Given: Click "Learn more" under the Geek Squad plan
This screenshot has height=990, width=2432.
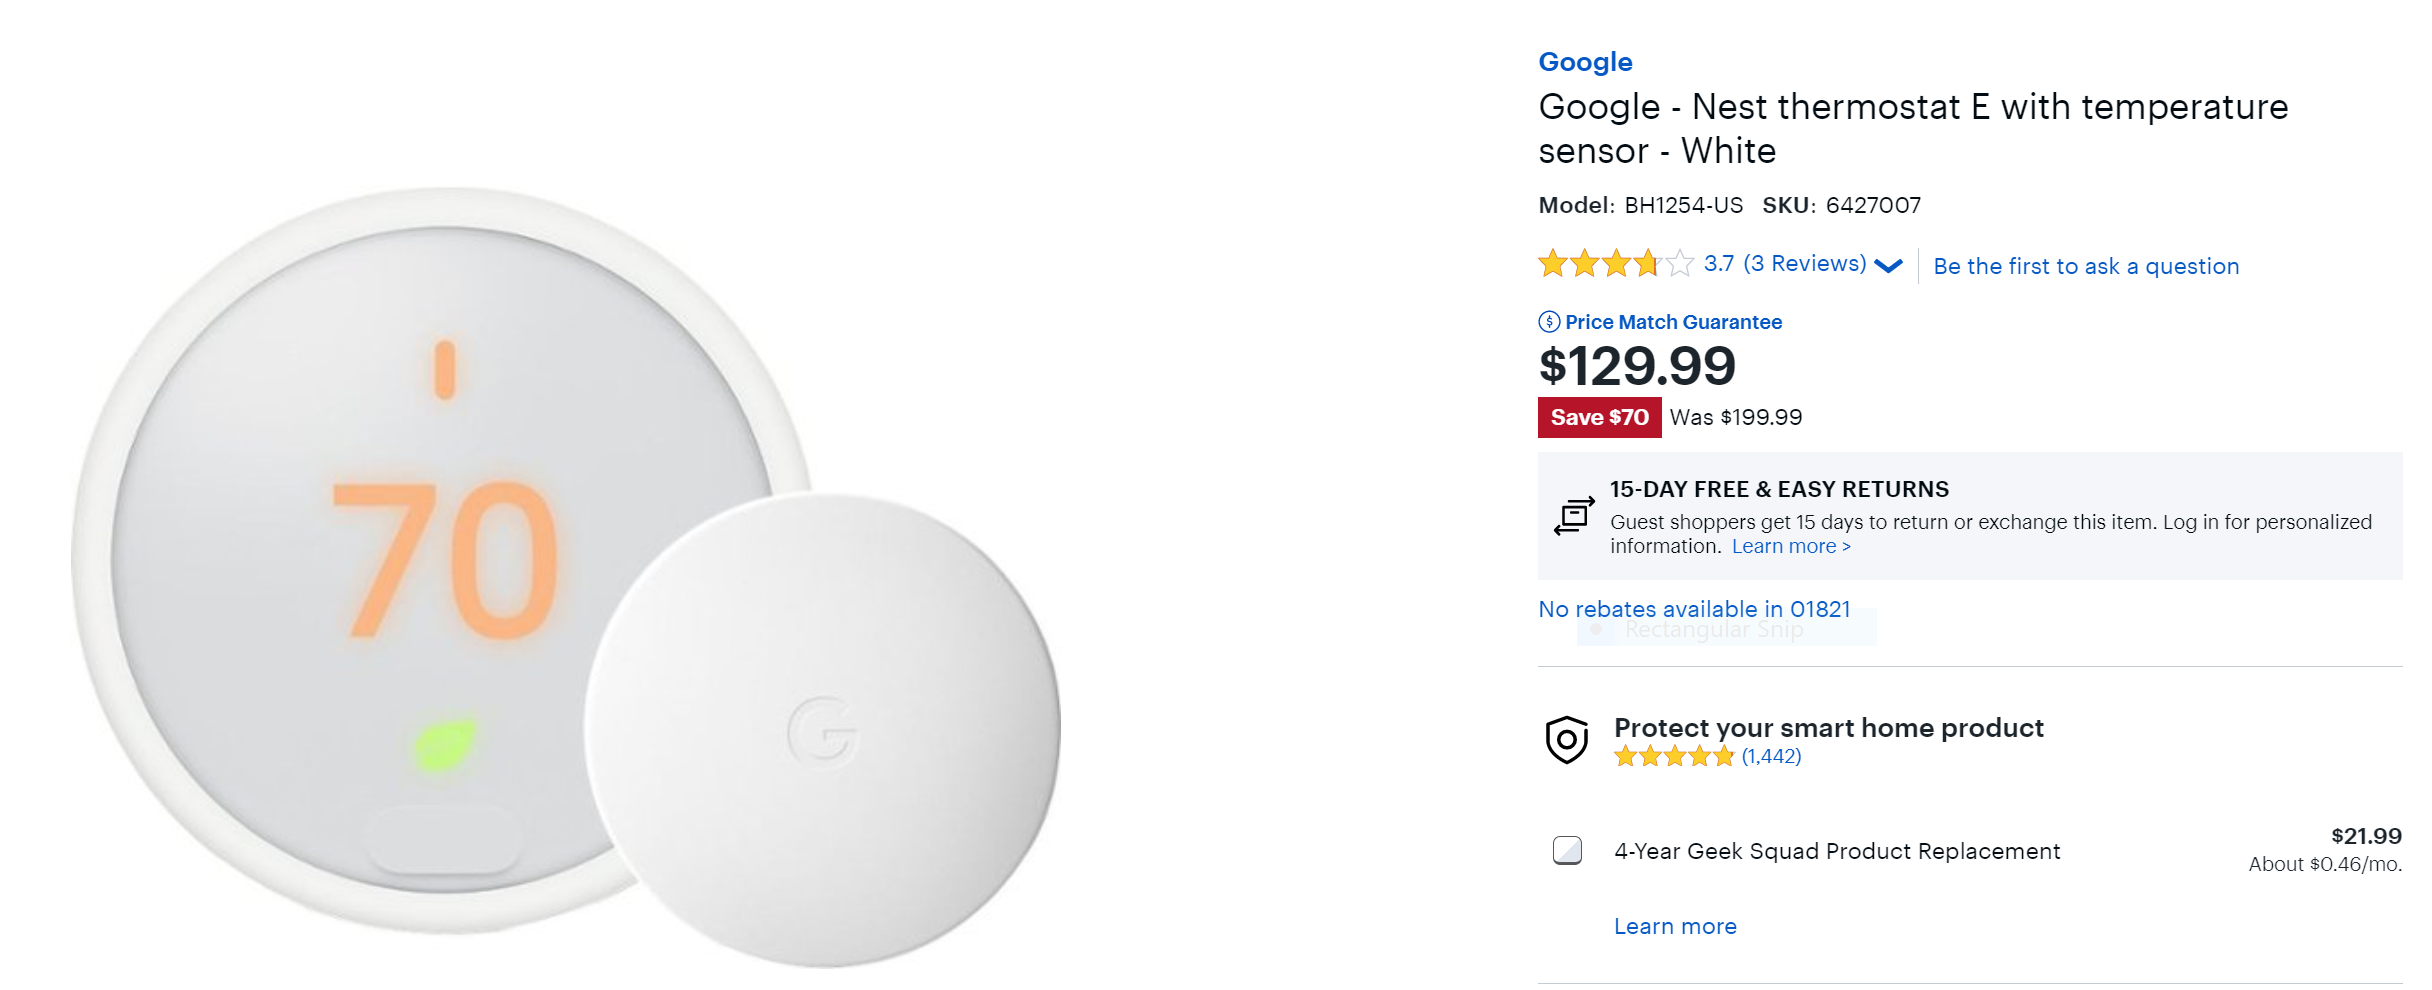Looking at the screenshot, I should pyautogui.click(x=1675, y=926).
